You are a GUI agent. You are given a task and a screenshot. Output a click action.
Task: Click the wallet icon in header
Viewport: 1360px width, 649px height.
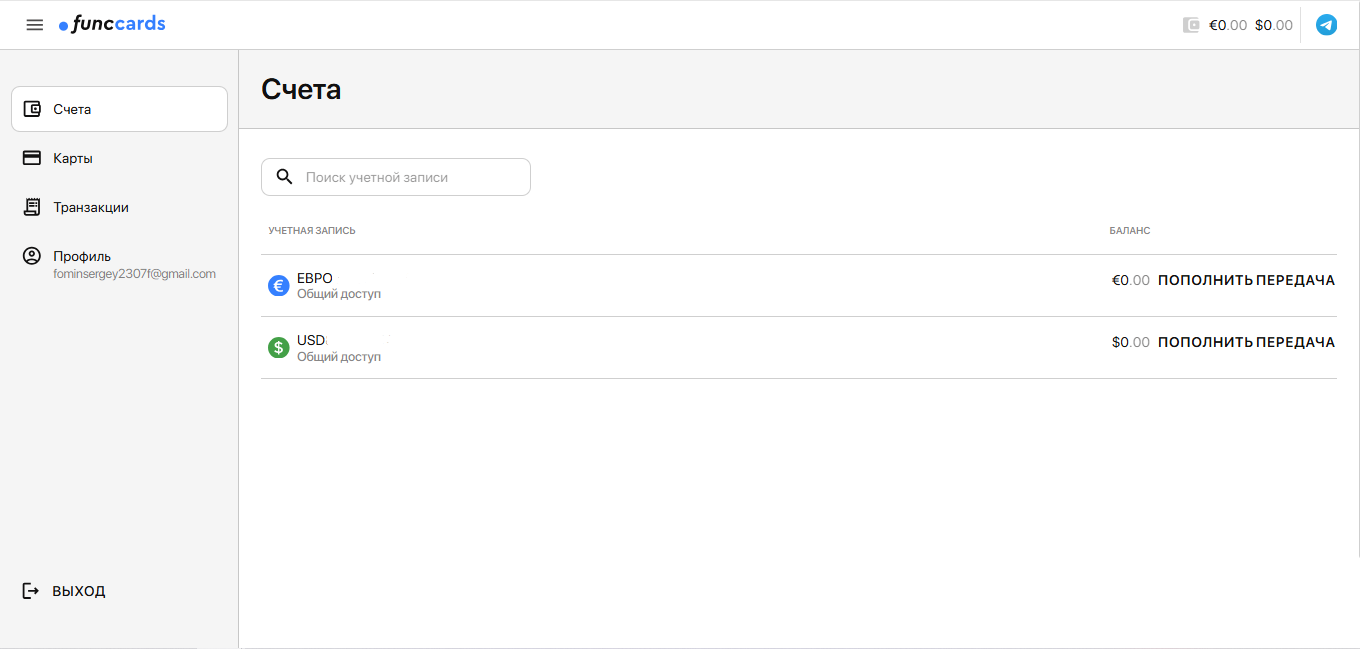click(x=1191, y=25)
